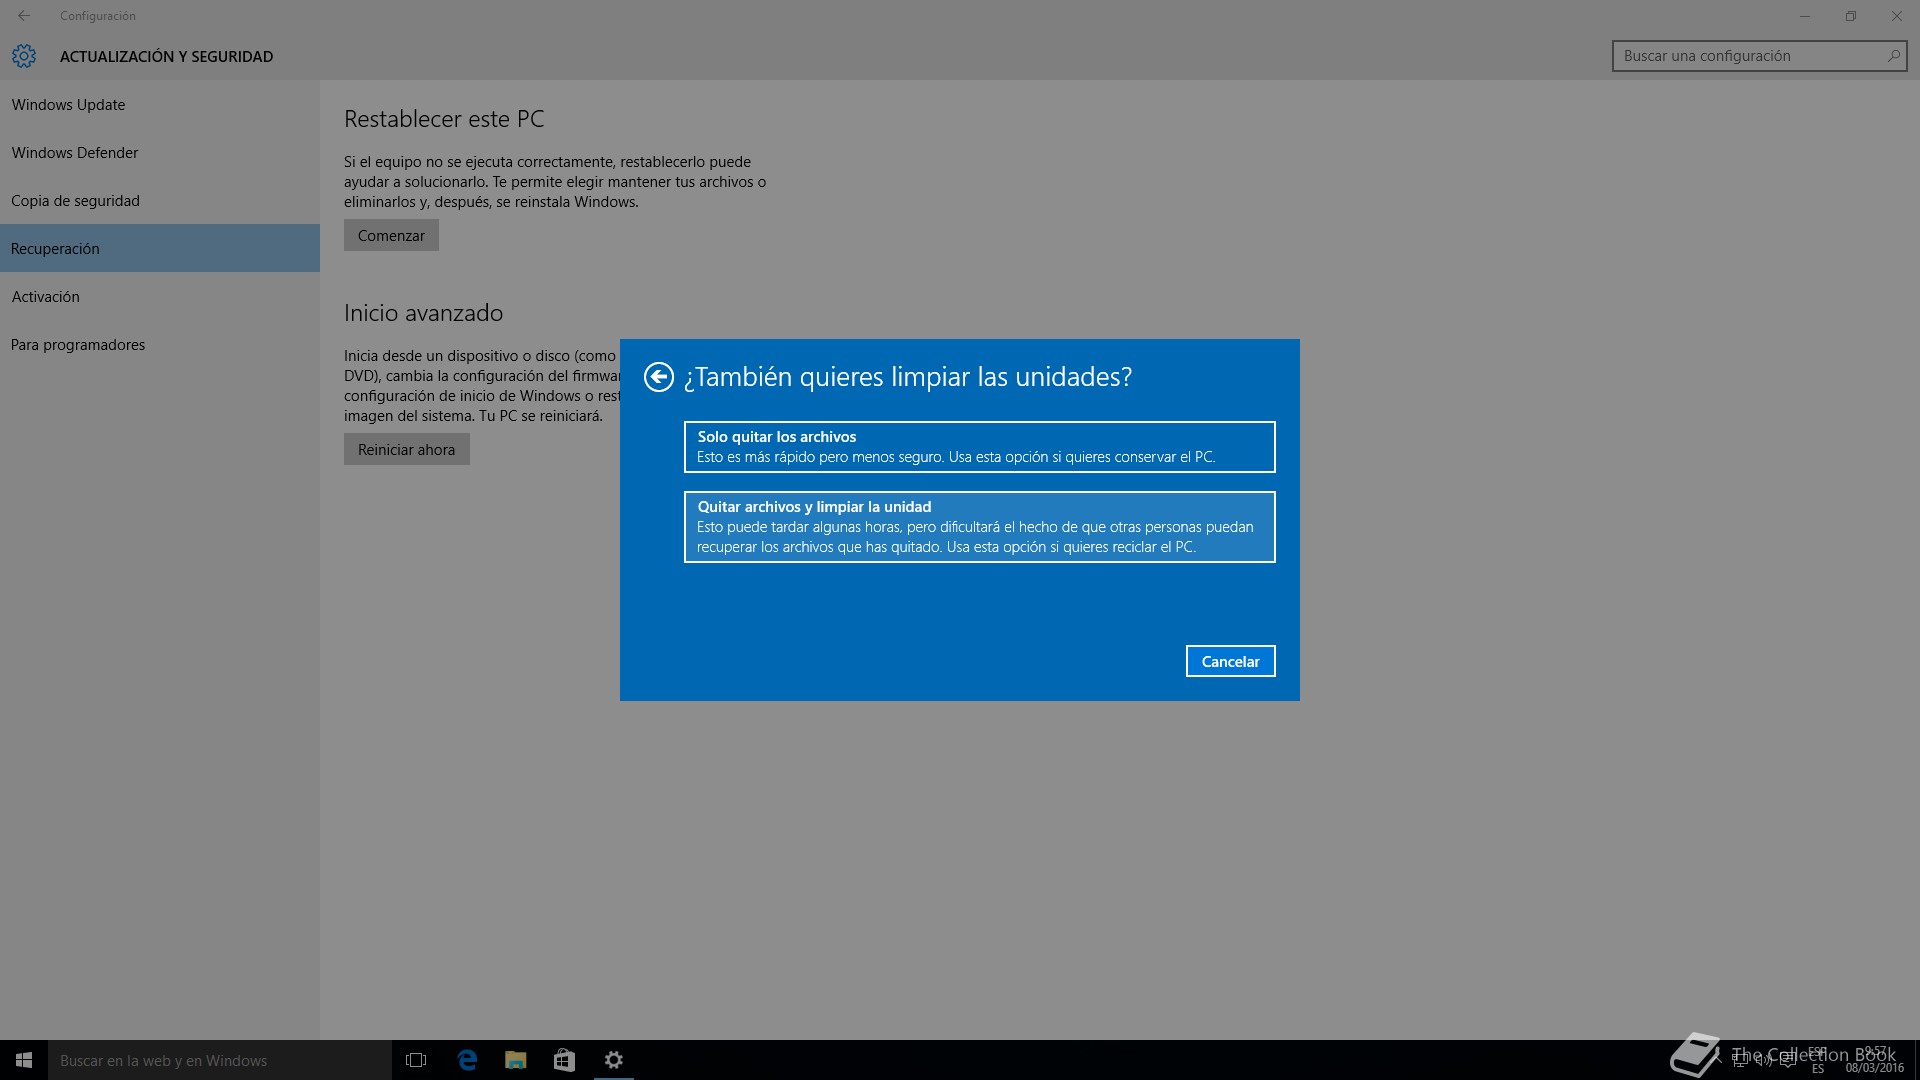The width and height of the screenshot is (1920, 1080).
Task: Choose Quitar archivos y limpiar la unidad
Action: [979, 527]
